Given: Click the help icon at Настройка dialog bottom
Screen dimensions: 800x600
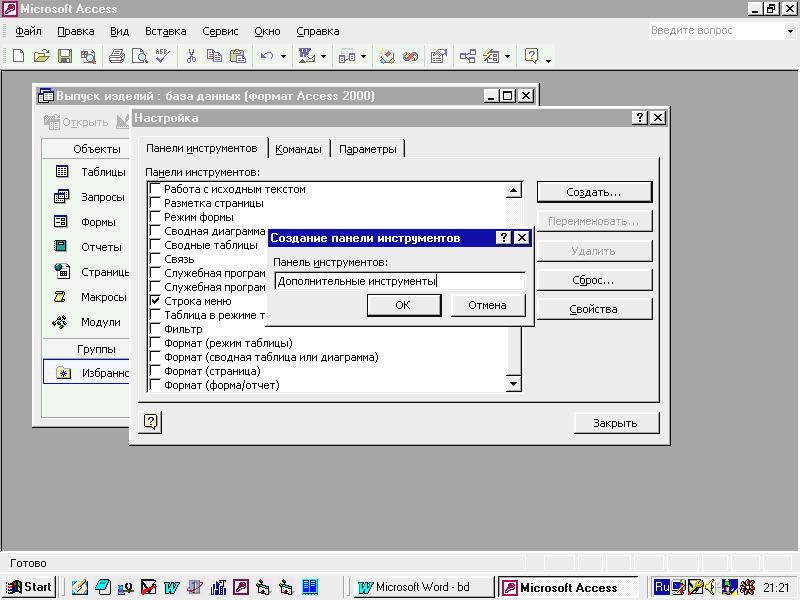Looking at the screenshot, I should 151,422.
